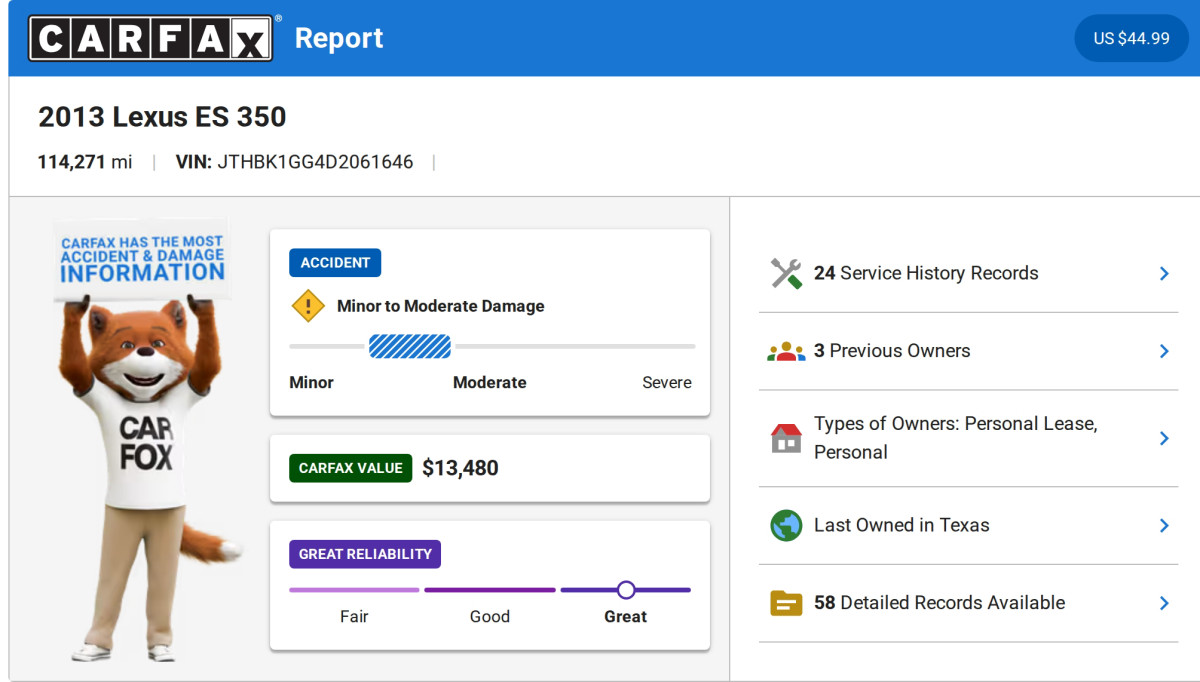Expand 58 Detailed Records Available chevron
The width and height of the screenshot is (1200, 682).
[x=1164, y=603]
